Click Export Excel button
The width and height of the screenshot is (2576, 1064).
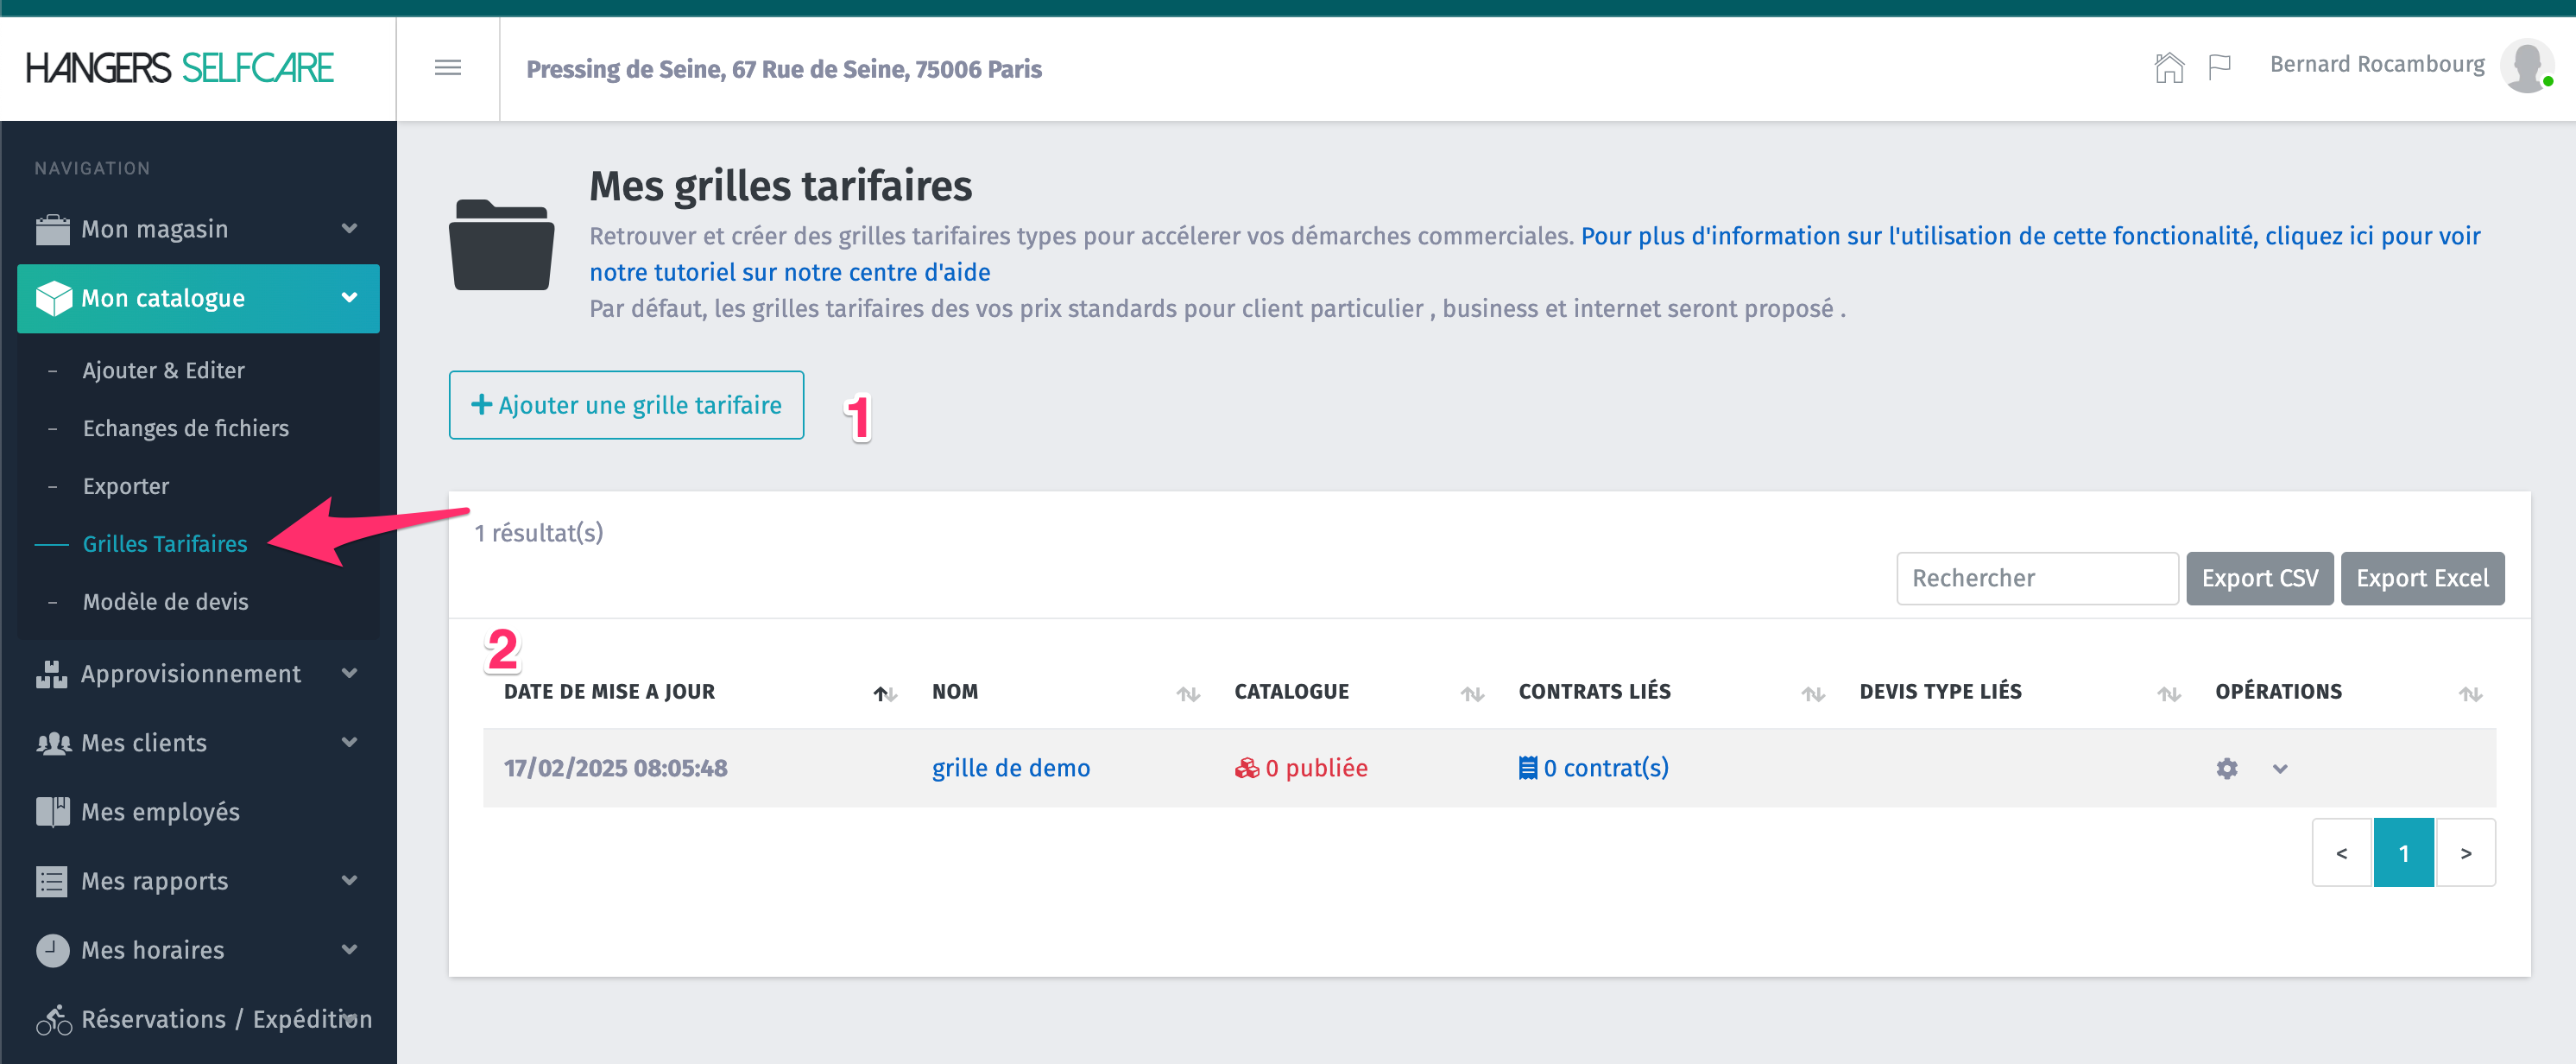(x=2421, y=578)
